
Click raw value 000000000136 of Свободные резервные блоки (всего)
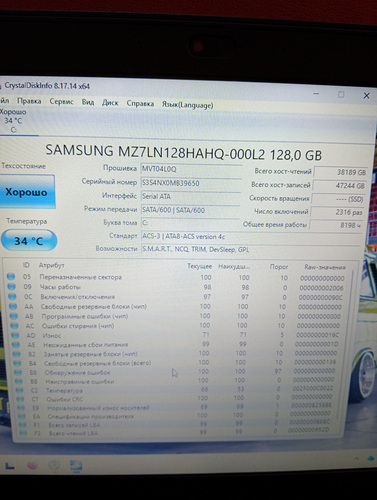click(315, 362)
